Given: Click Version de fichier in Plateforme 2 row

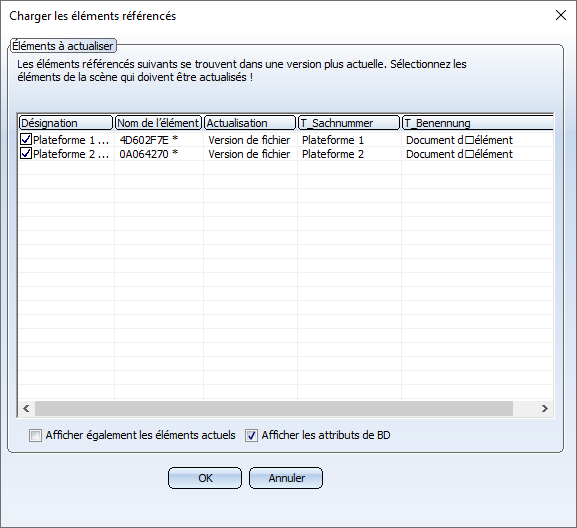Looking at the screenshot, I should click(249, 154).
